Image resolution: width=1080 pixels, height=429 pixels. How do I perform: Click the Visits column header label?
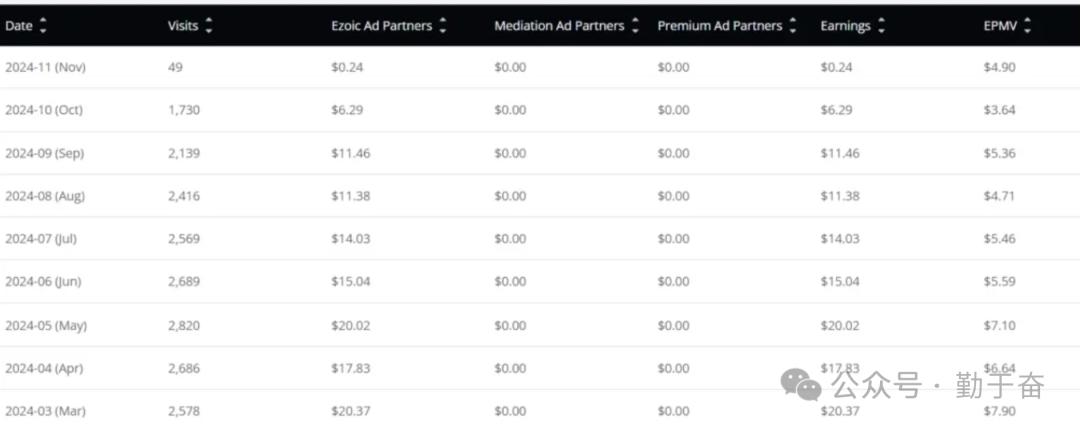coord(183,26)
